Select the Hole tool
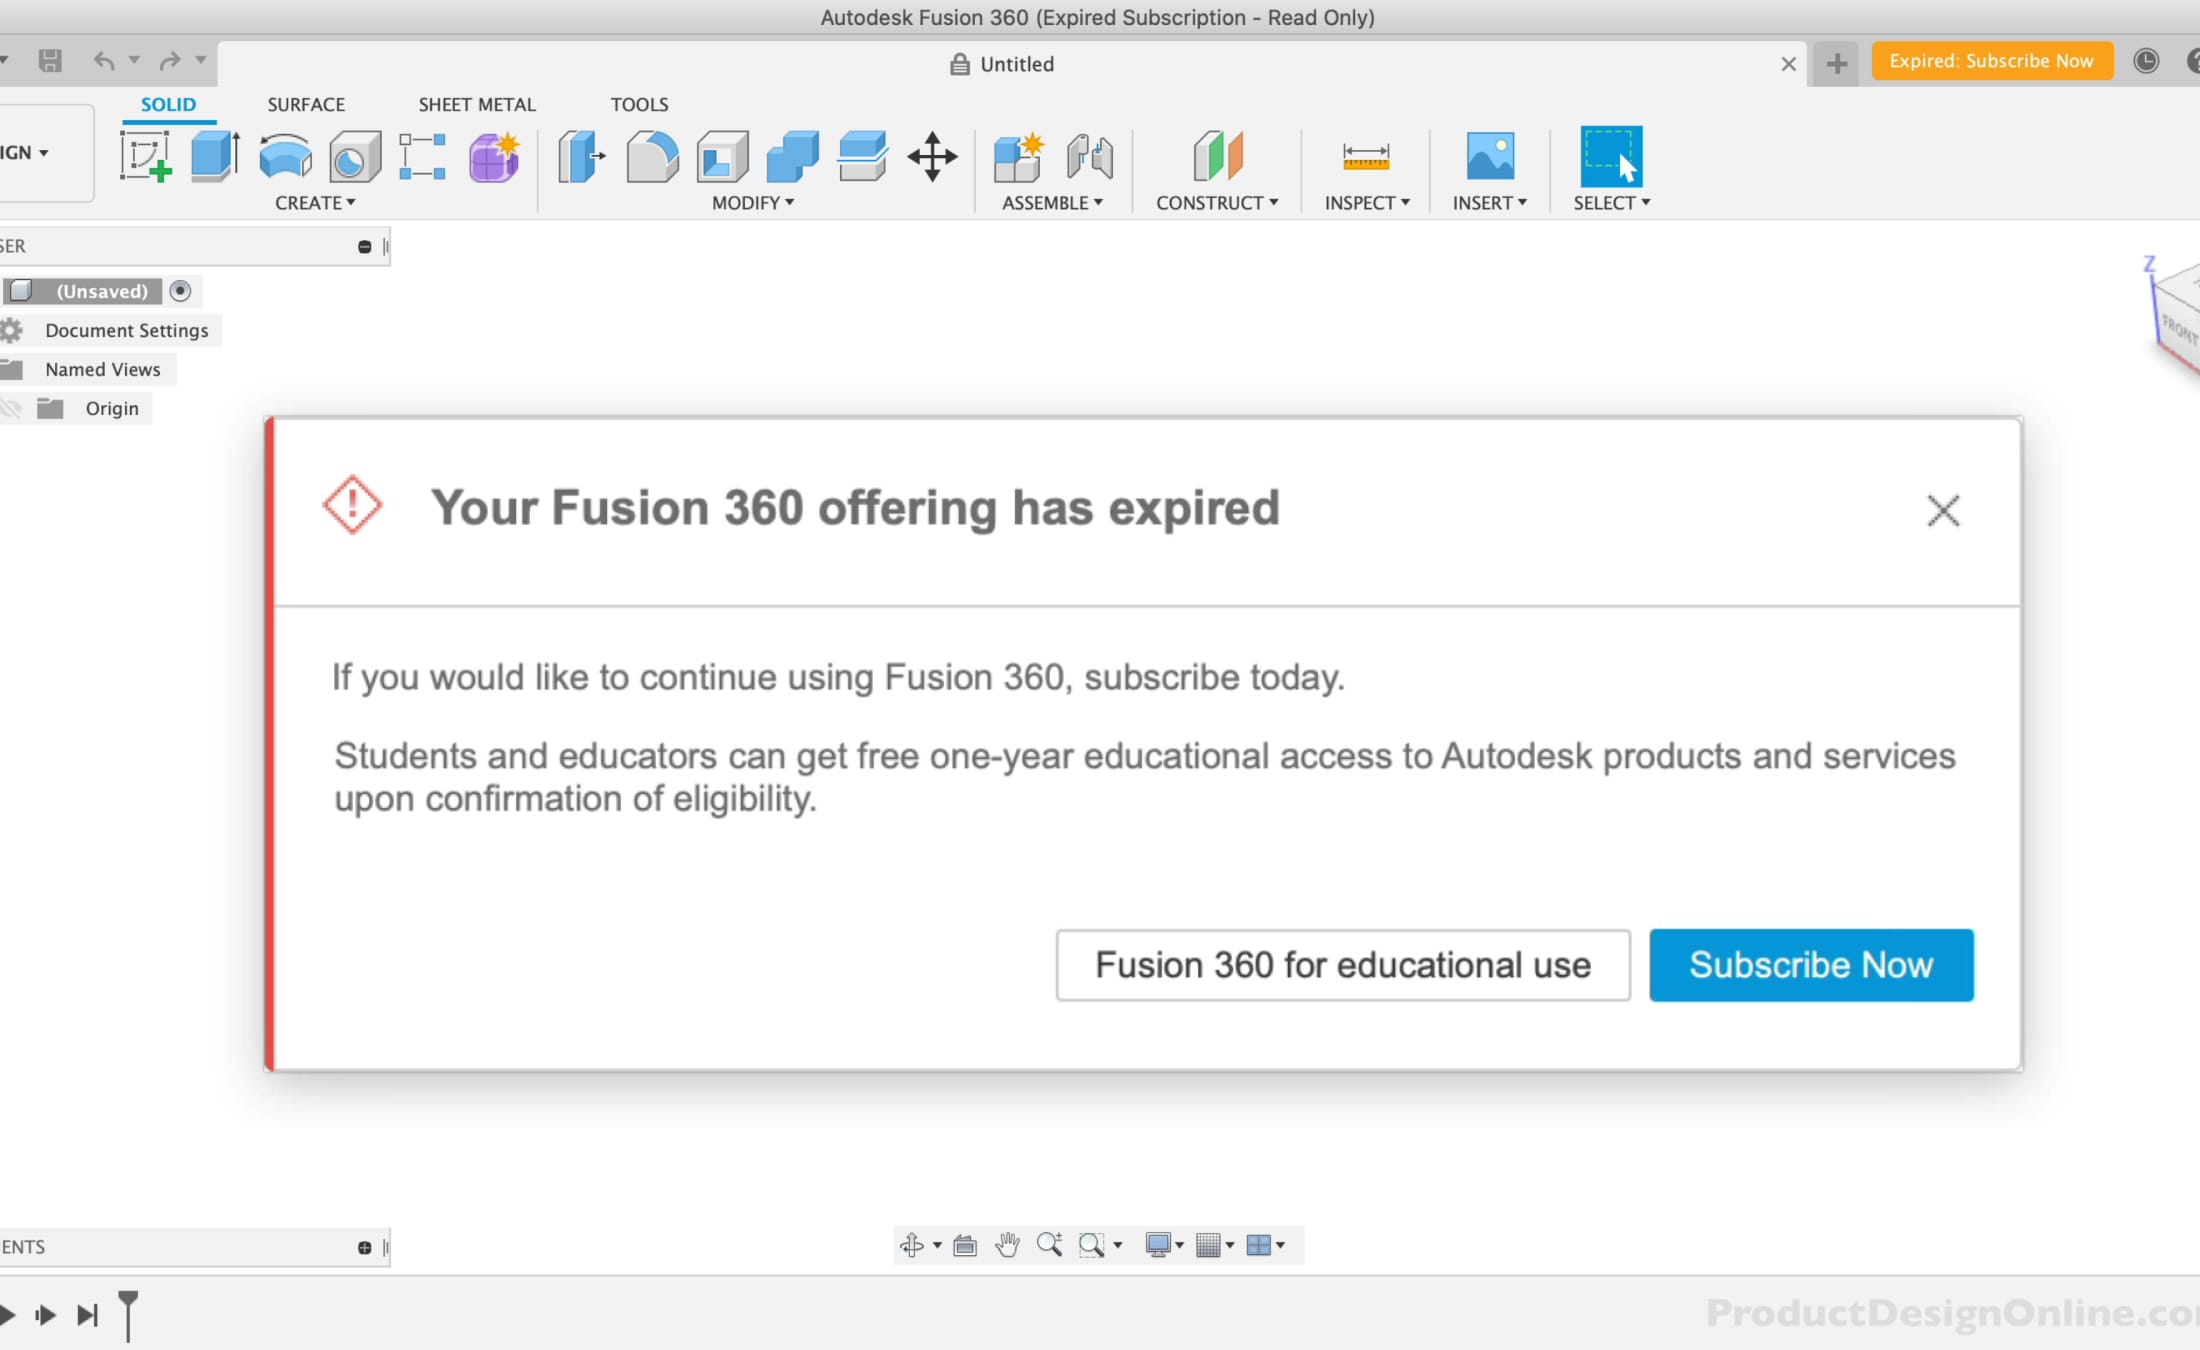The height and width of the screenshot is (1350, 2200). point(355,157)
